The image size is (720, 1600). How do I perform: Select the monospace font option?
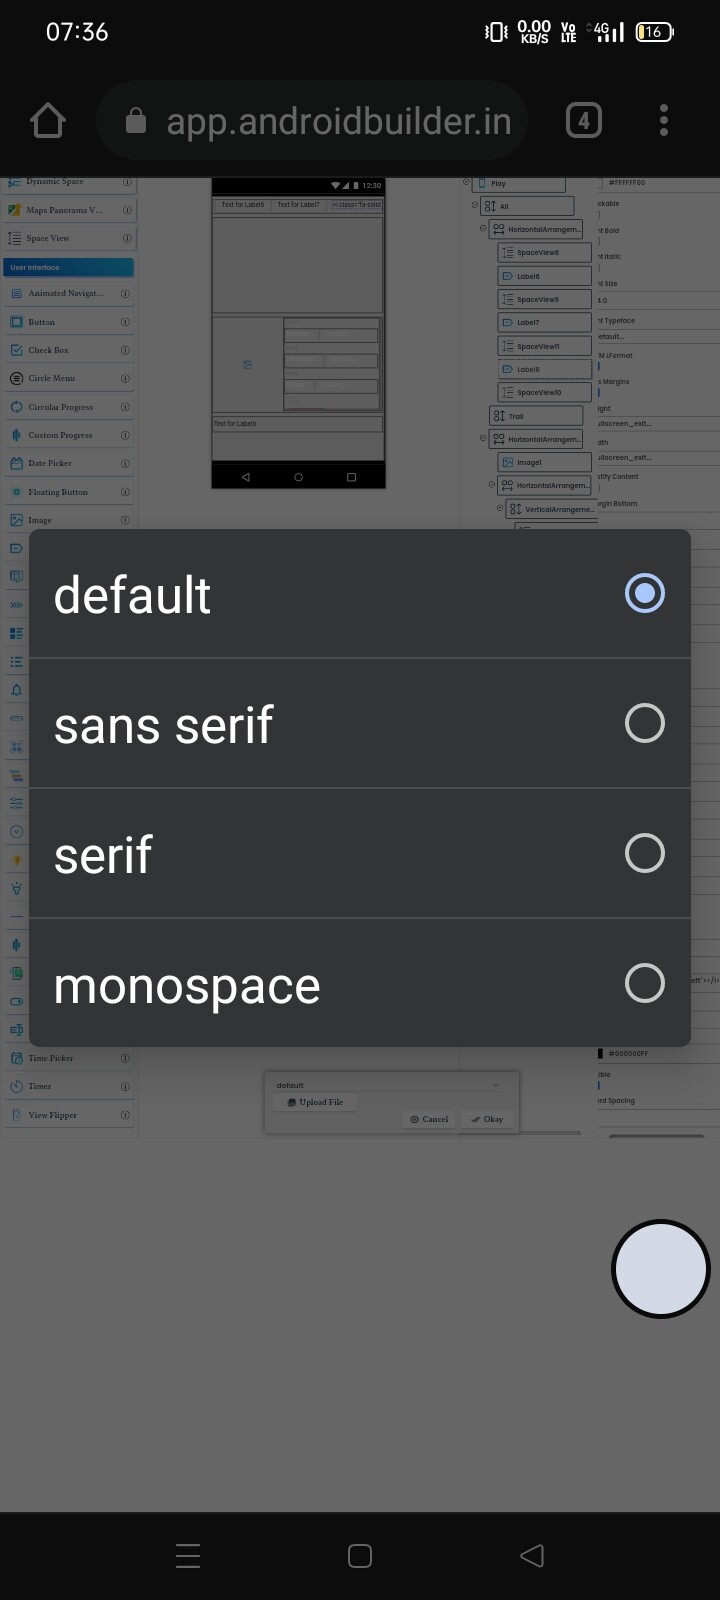pos(360,983)
